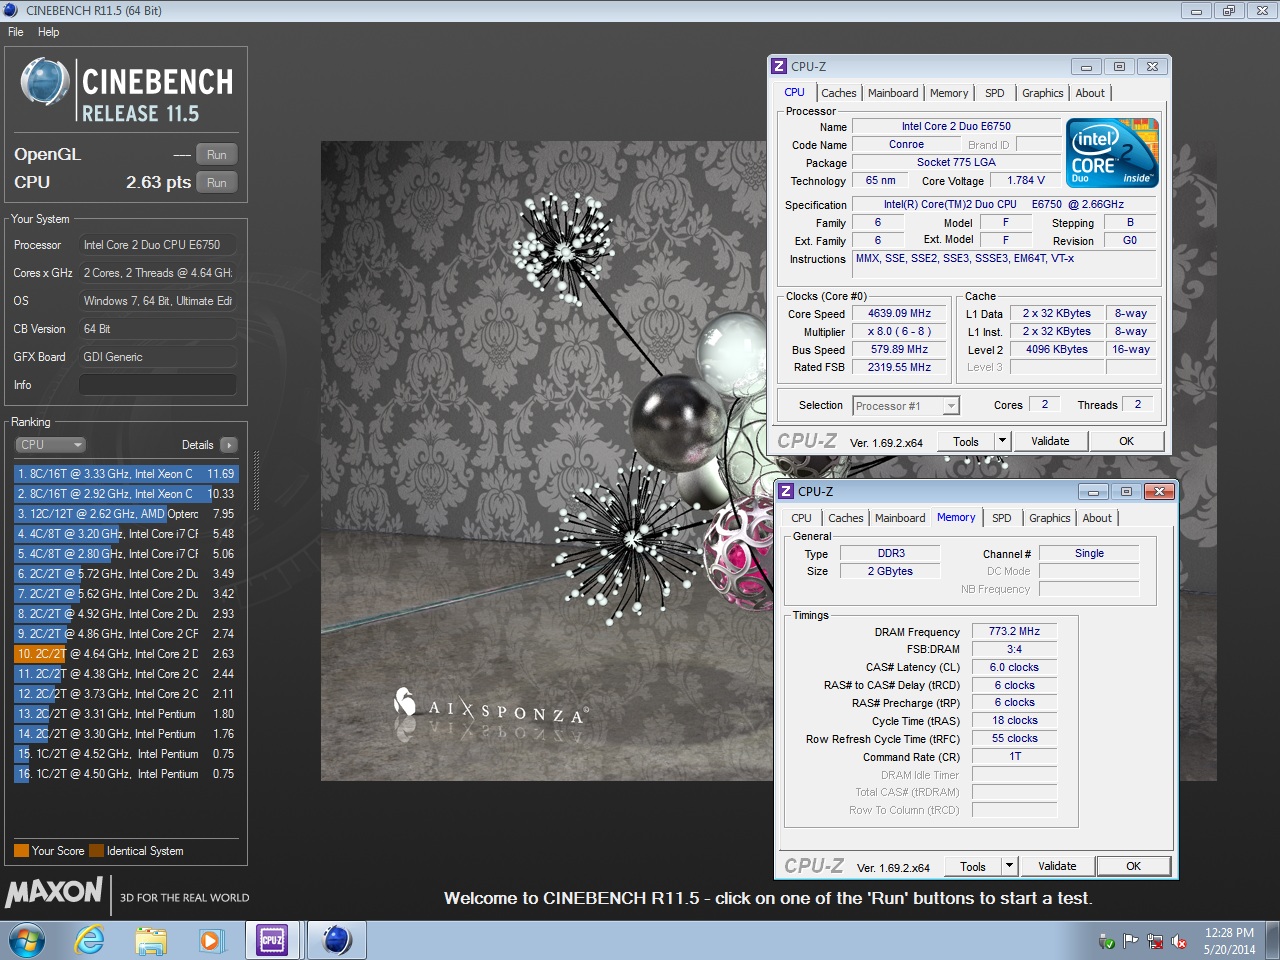The image size is (1280, 960).
Task: Open the File menu in Cinebench
Action: click(16, 32)
